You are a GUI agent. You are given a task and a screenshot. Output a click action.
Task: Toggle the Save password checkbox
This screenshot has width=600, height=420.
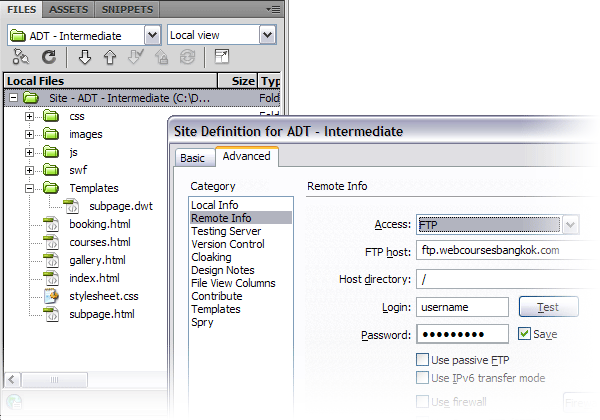click(x=524, y=334)
